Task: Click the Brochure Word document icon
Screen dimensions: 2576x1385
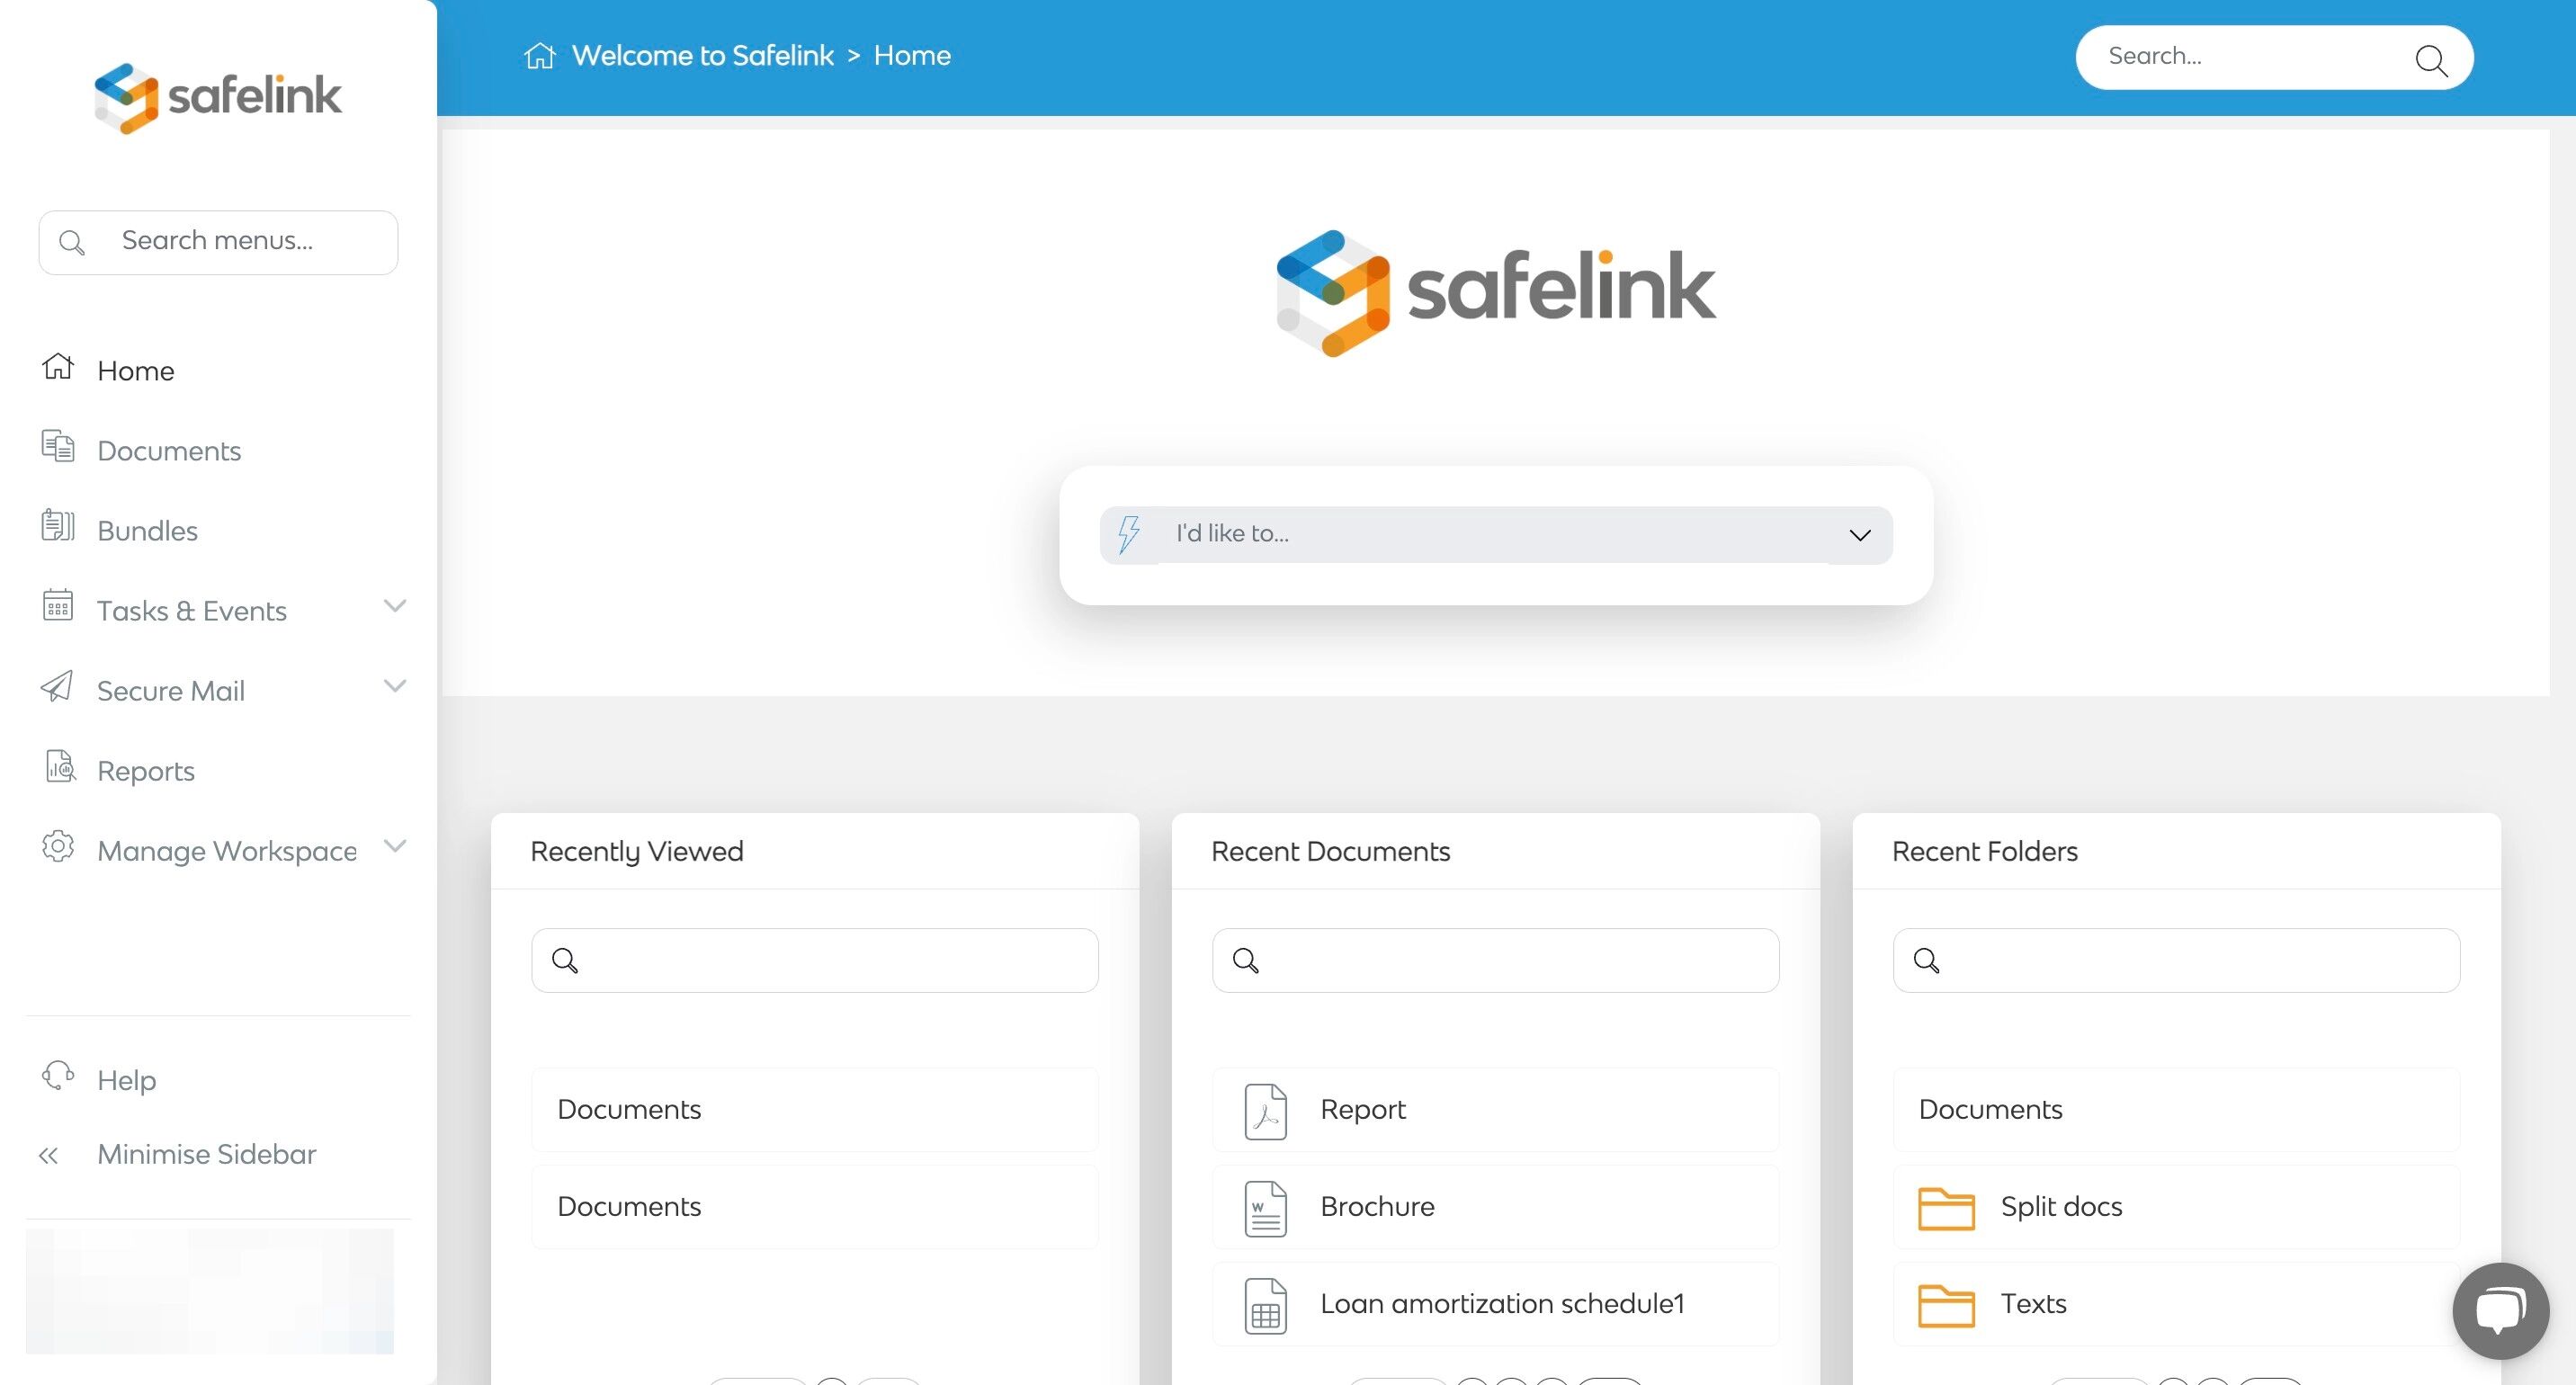Action: click(x=1265, y=1208)
